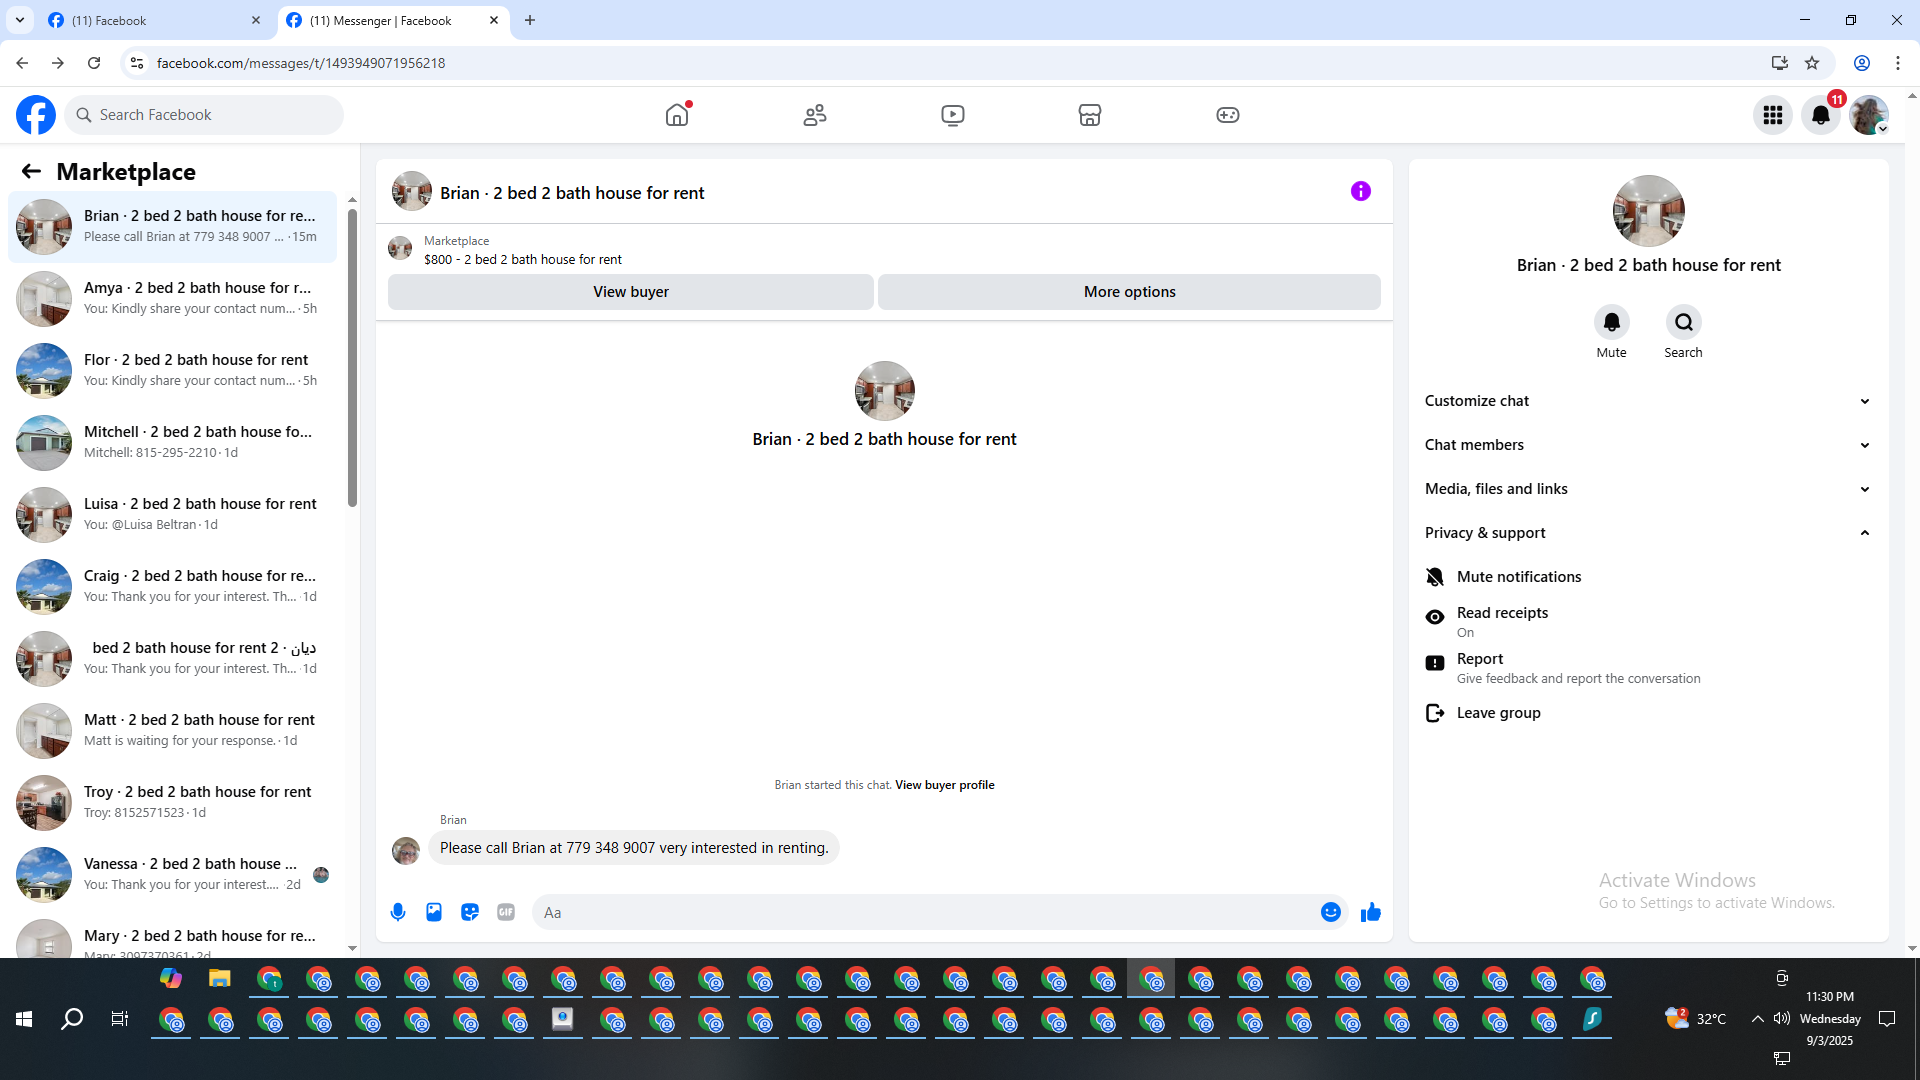Viewport: 1920px width, 1080px height.
Task: Open Chrome tab search dropdown
Action: (20, 20)
